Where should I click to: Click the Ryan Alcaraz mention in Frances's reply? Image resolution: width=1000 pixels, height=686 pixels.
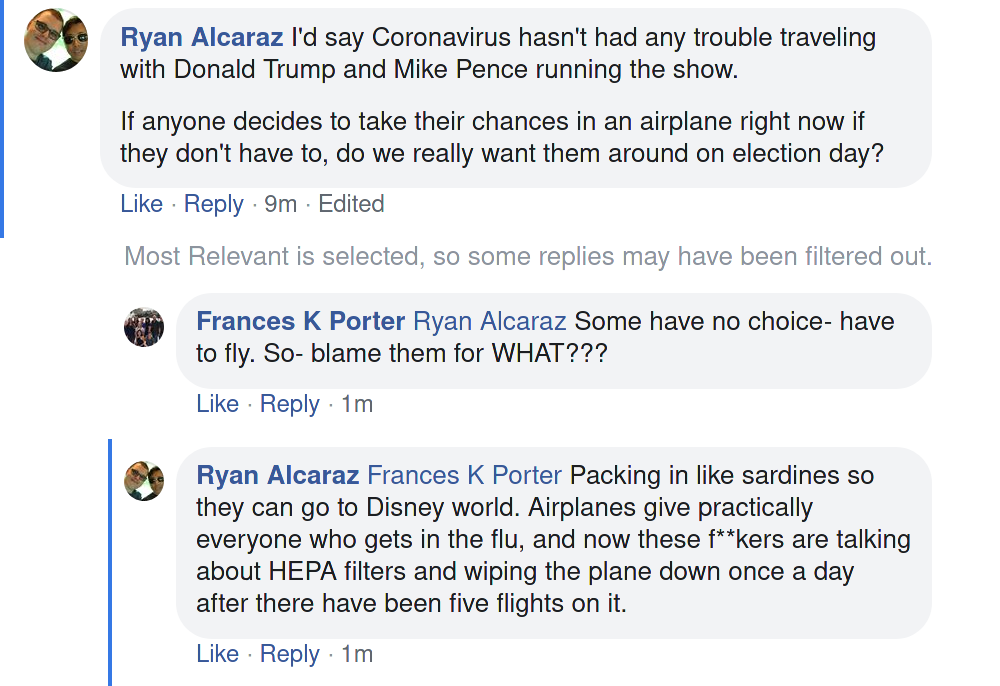click(489, 322)
